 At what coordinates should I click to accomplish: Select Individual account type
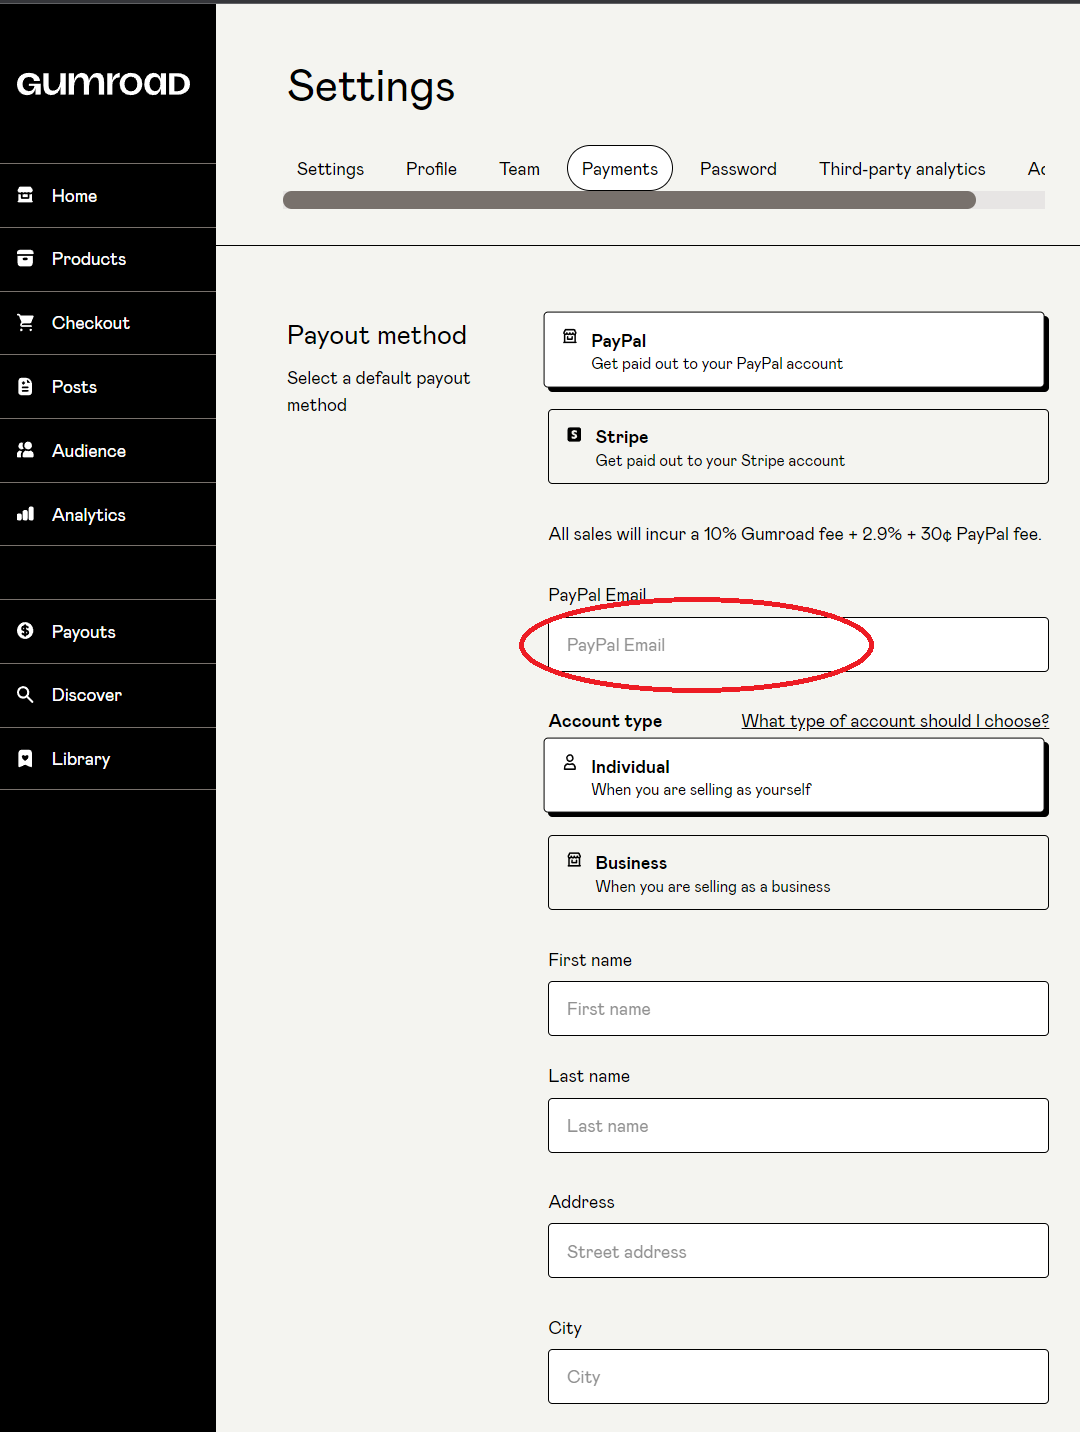tap(794, 776)
